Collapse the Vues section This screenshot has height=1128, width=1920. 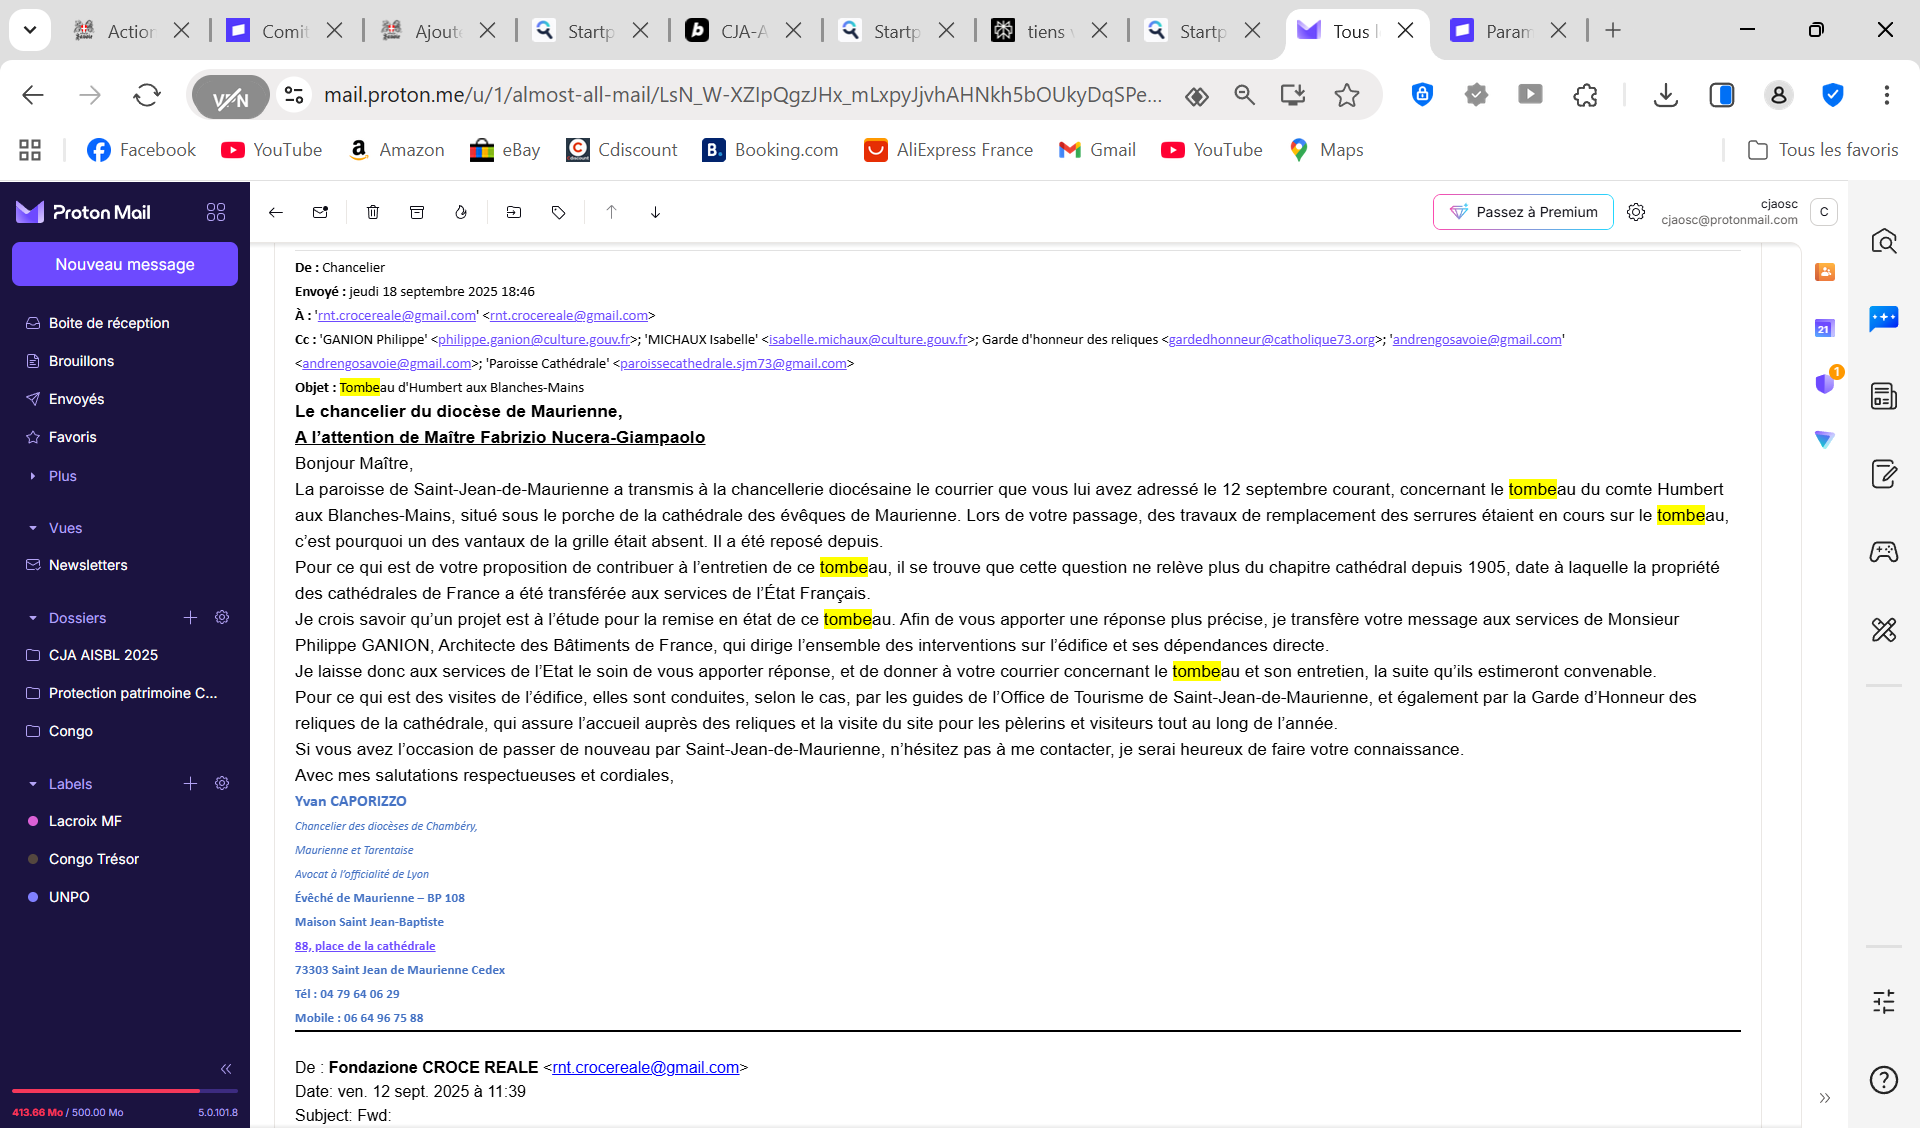33,528
